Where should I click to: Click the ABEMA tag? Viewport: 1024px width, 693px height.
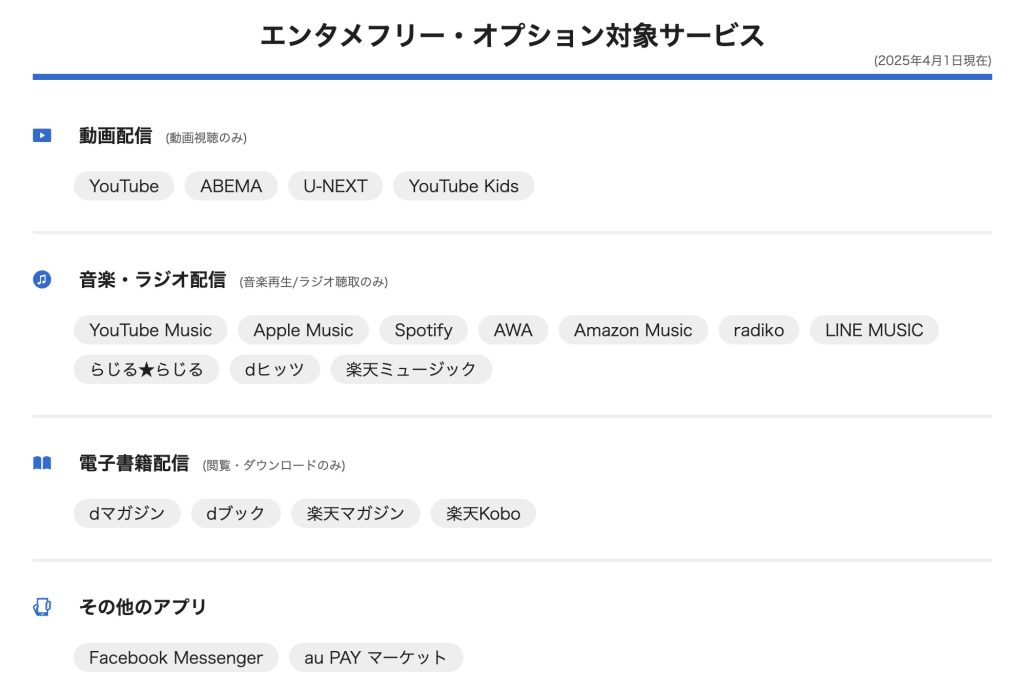[231, 186]
